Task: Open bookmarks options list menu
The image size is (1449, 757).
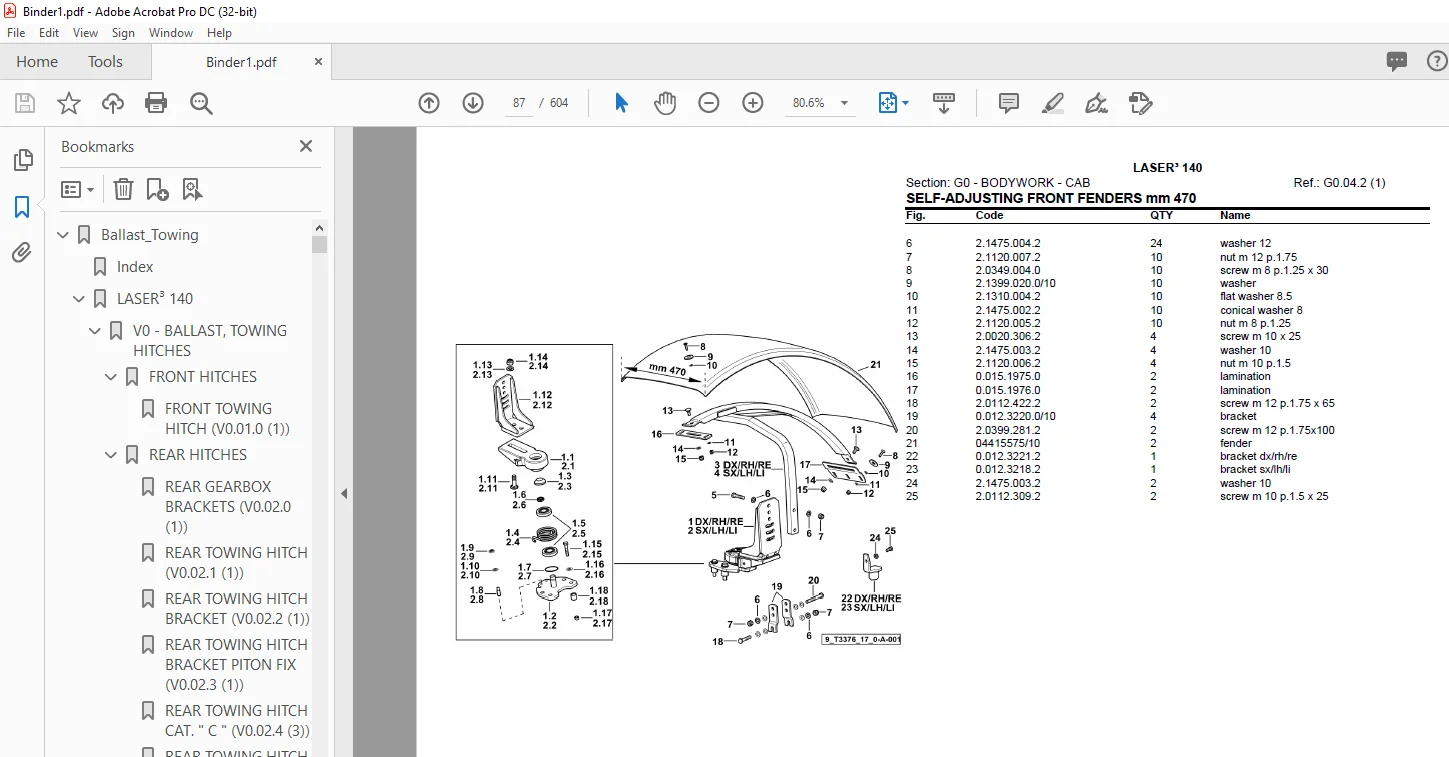Action: pyautogui.click(x=77, y=189)
